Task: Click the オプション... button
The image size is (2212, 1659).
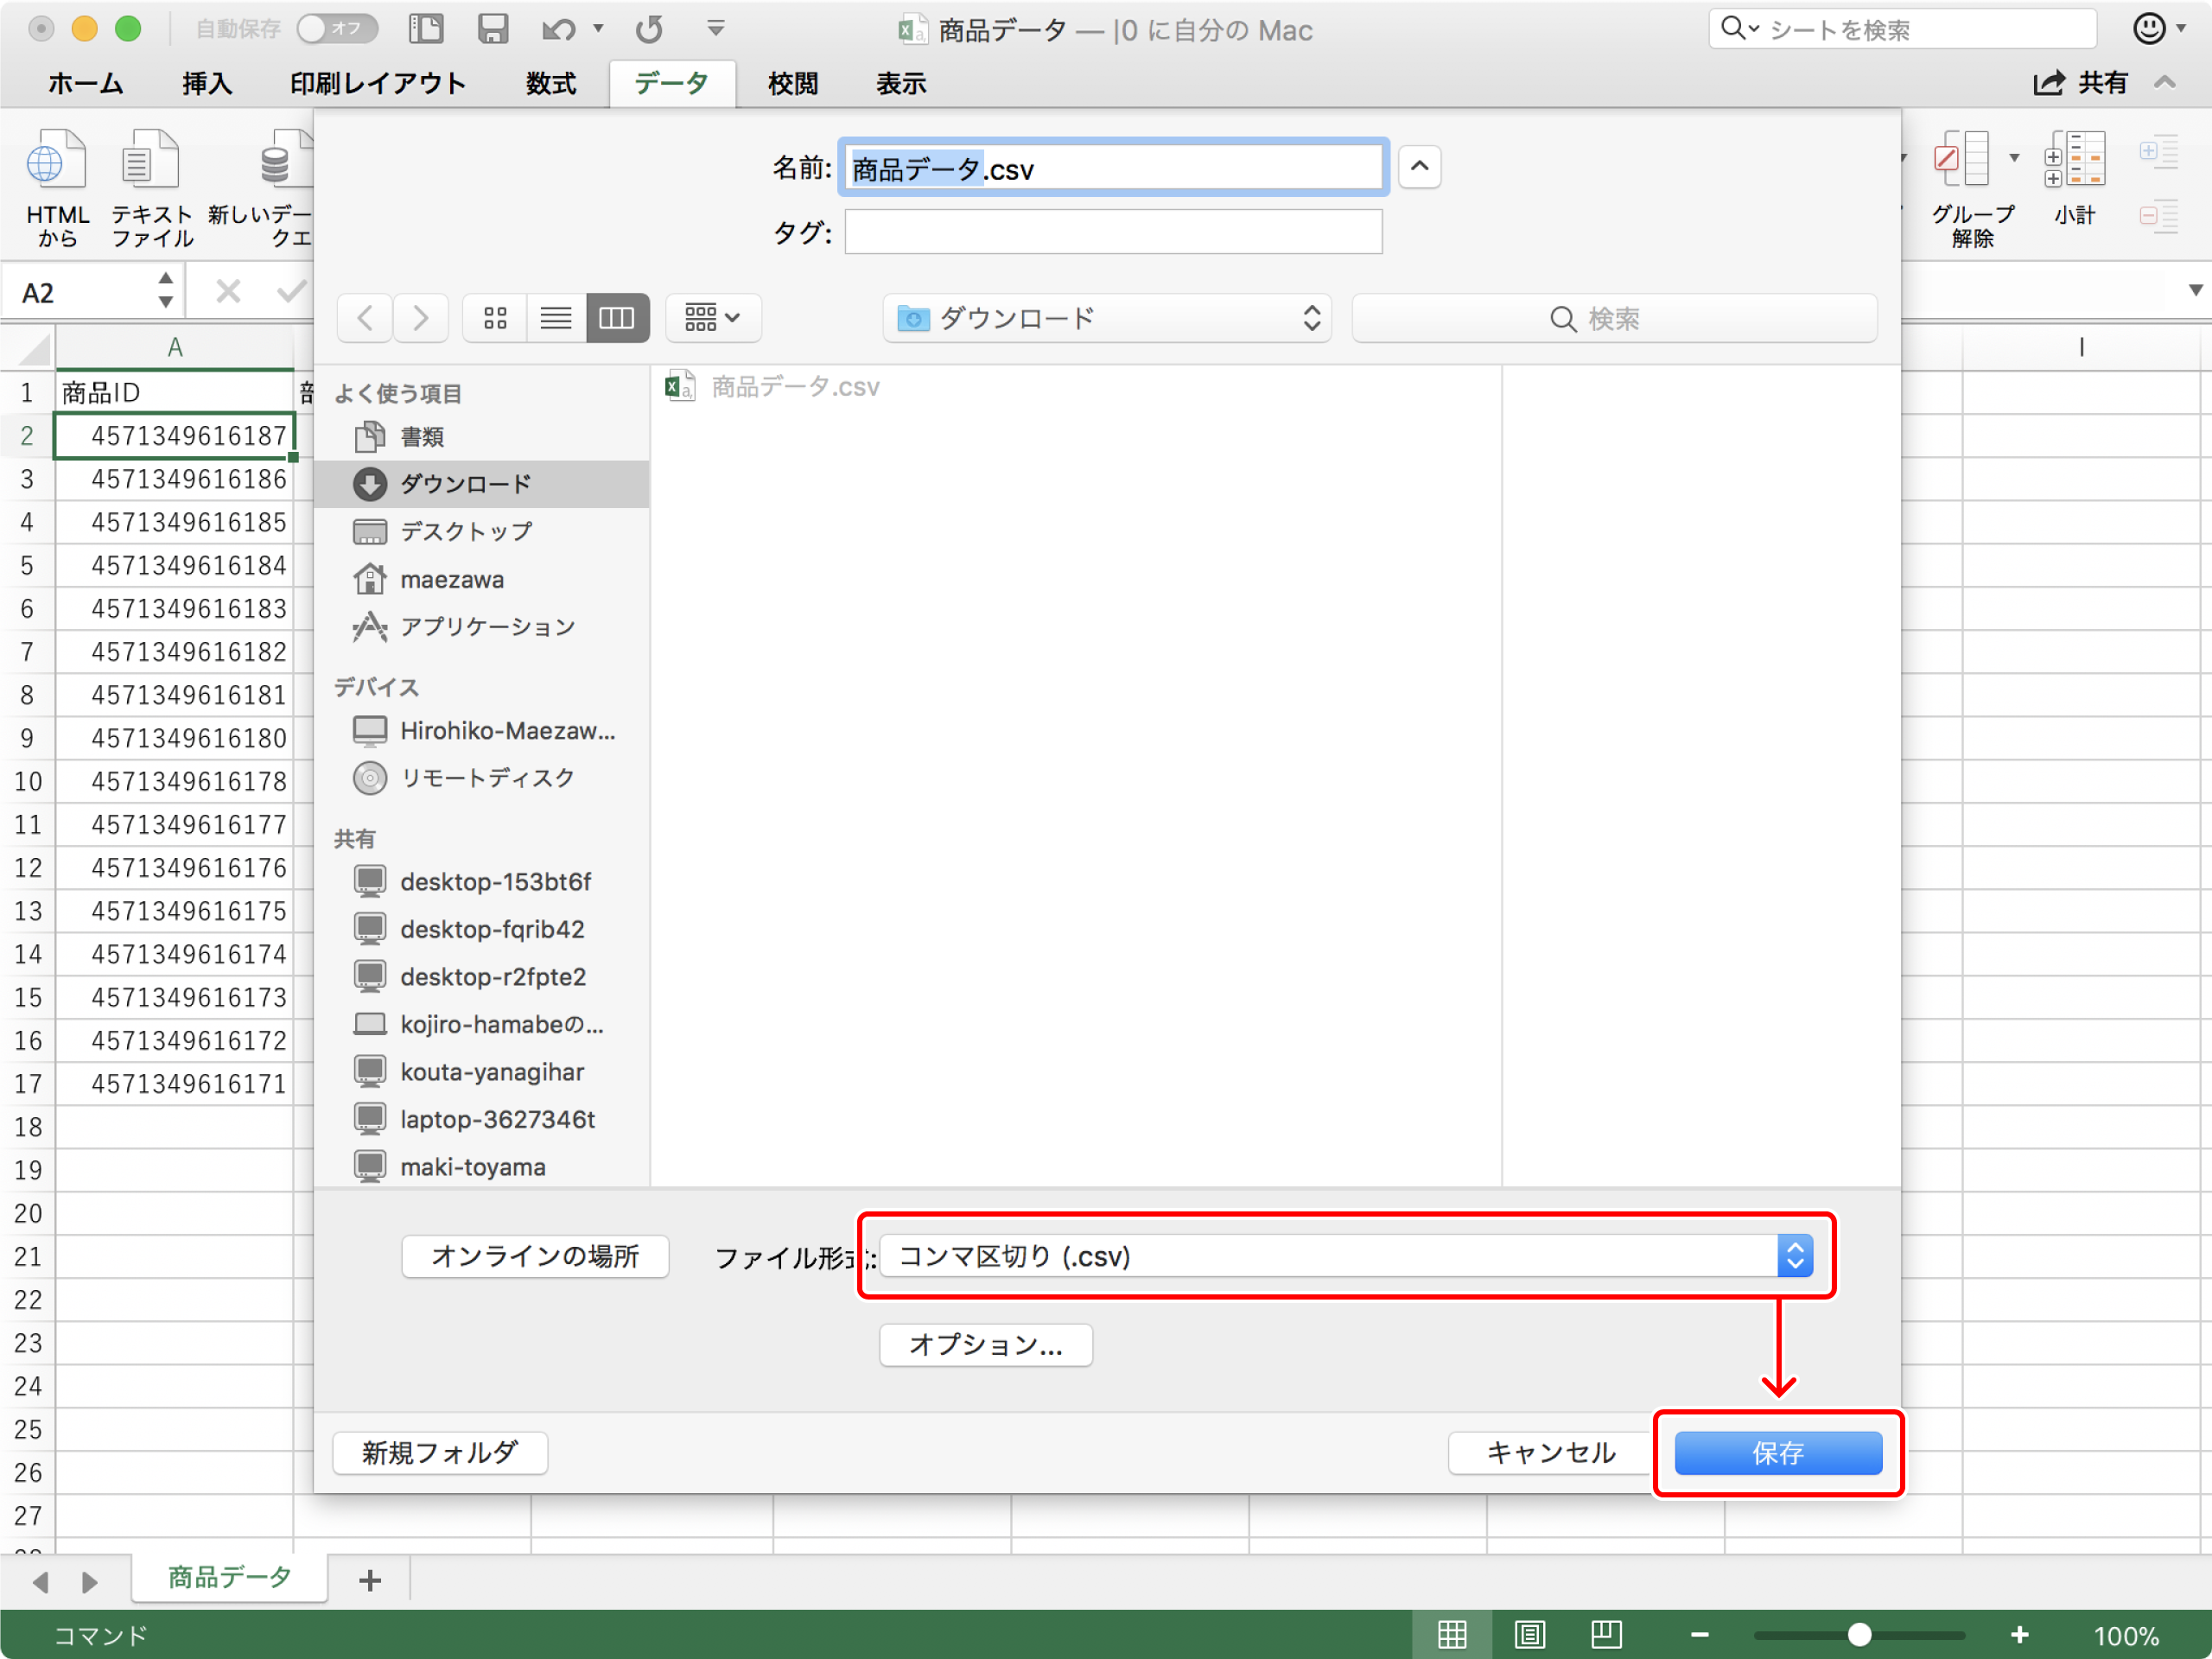Action: pyautogui.click(x=985, y=1344)
